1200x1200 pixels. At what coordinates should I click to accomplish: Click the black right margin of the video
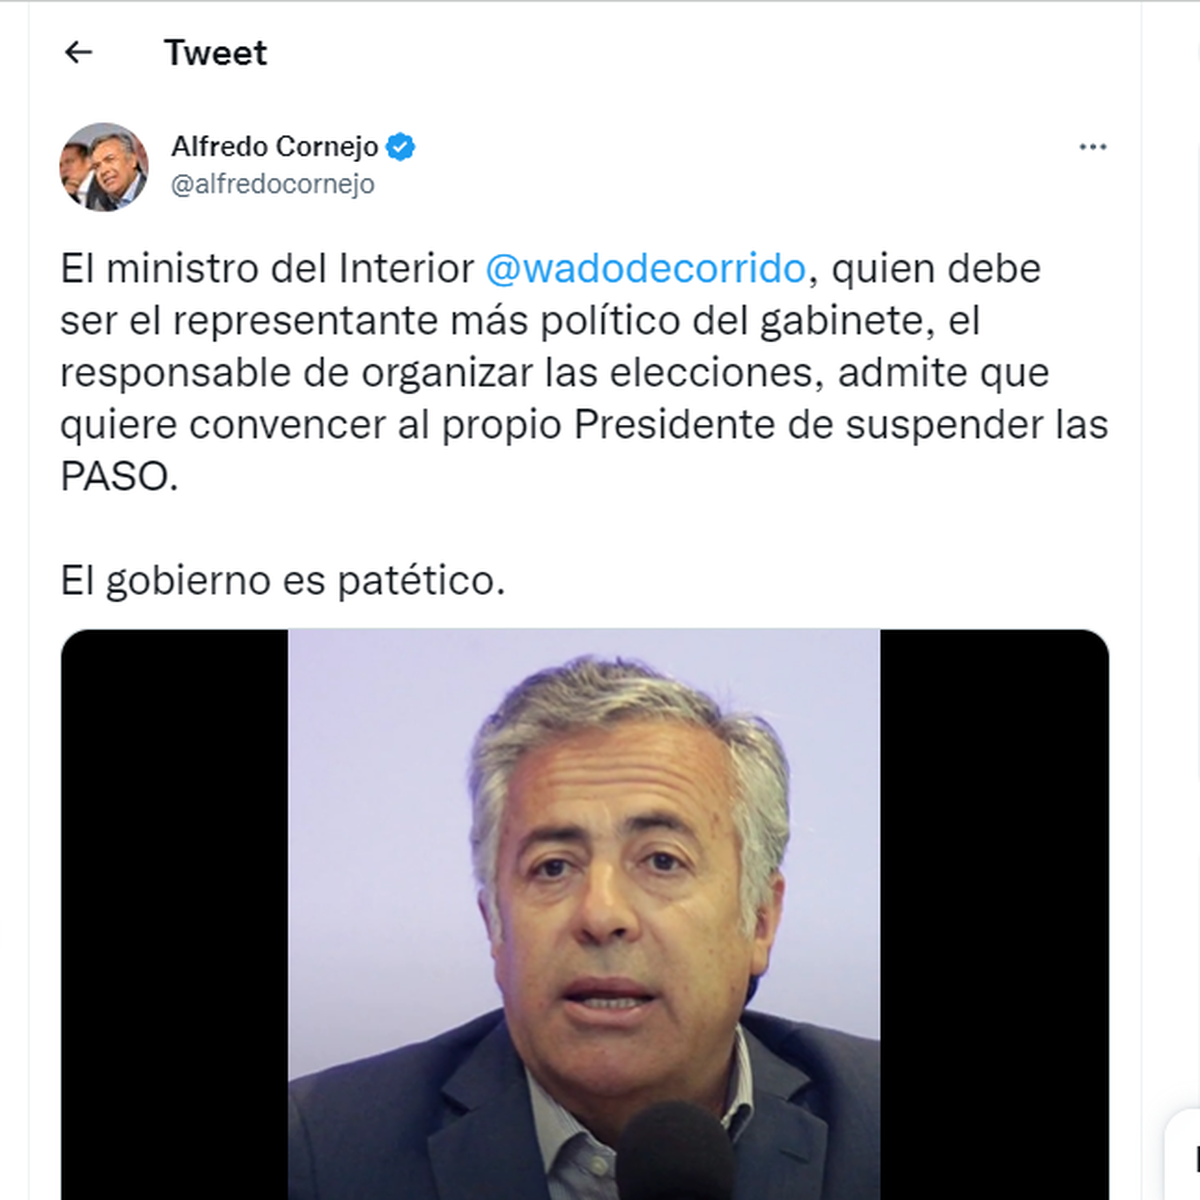994,914
